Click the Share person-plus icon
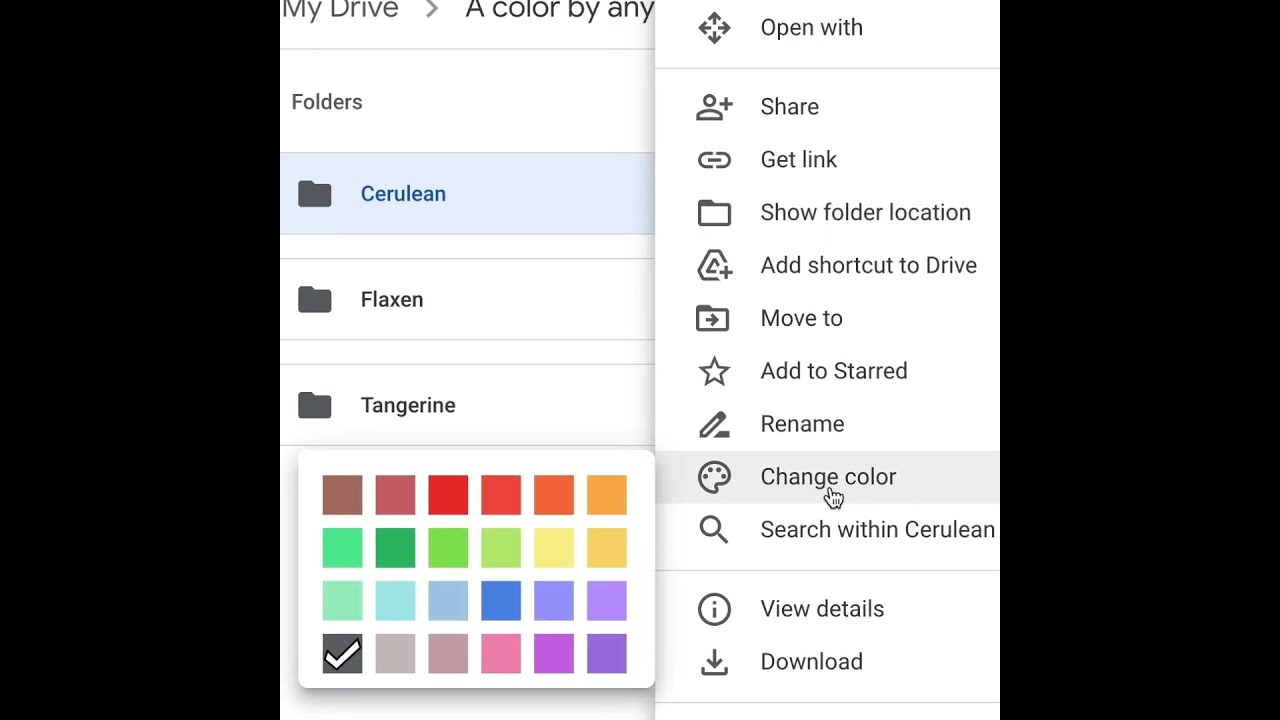1280x720 pixels. coord(714,107)
